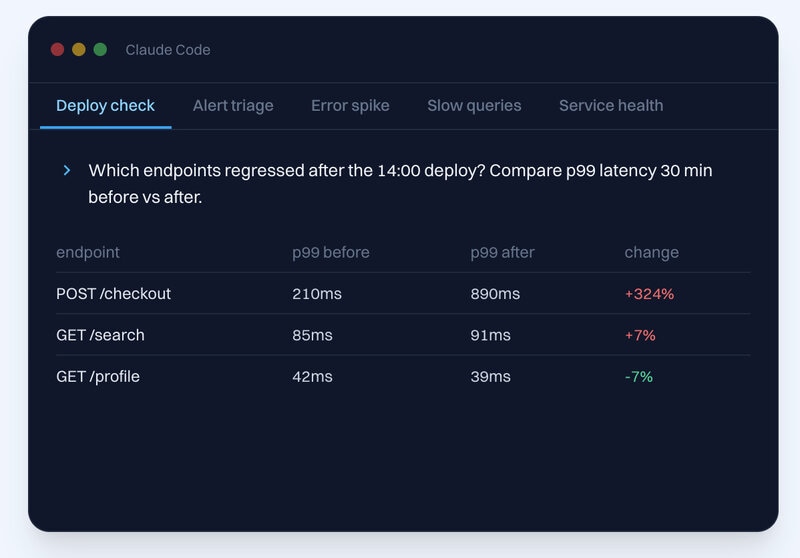Select the Deploy check tab
Screen dimensions: 800x558
click(106, 106)
